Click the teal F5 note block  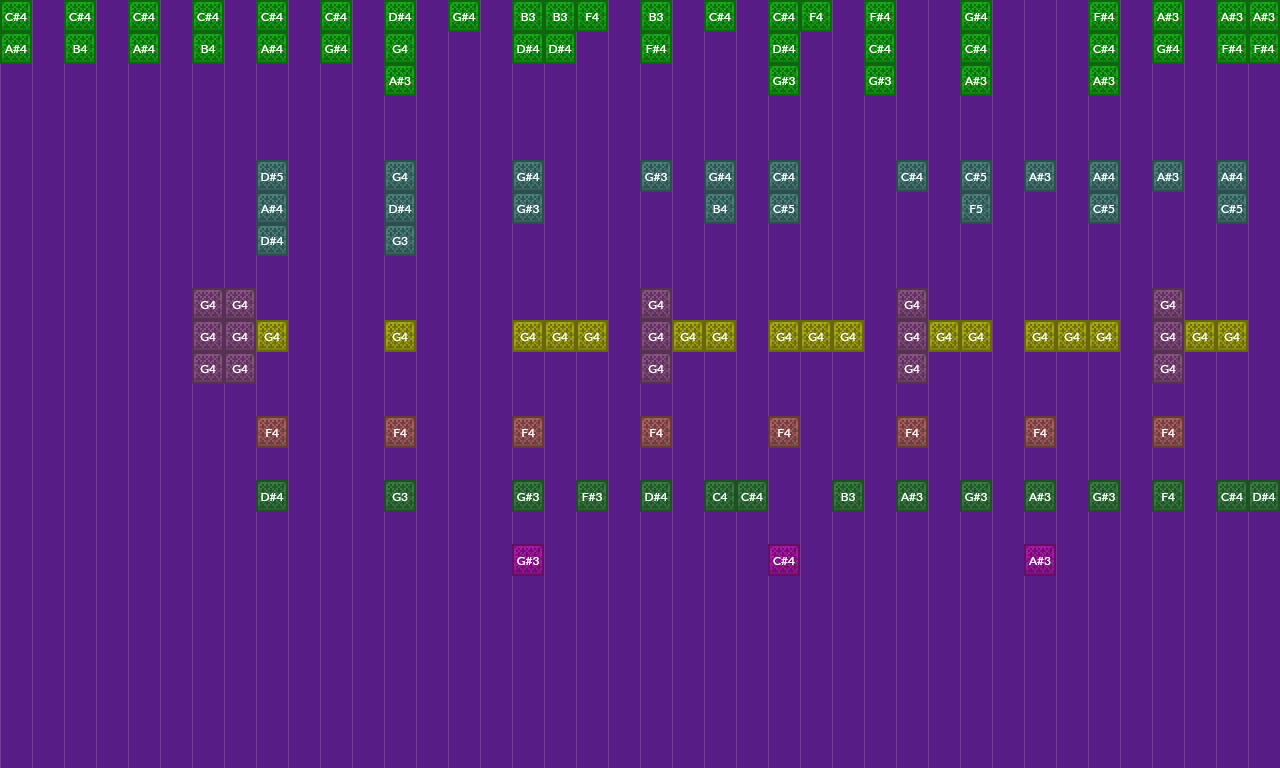[x=976, y=209]
